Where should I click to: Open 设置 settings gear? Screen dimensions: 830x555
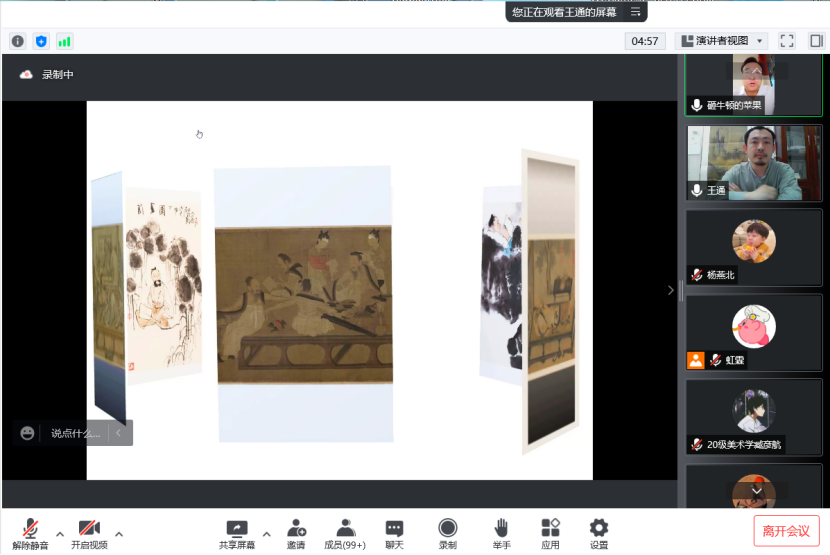598,533
